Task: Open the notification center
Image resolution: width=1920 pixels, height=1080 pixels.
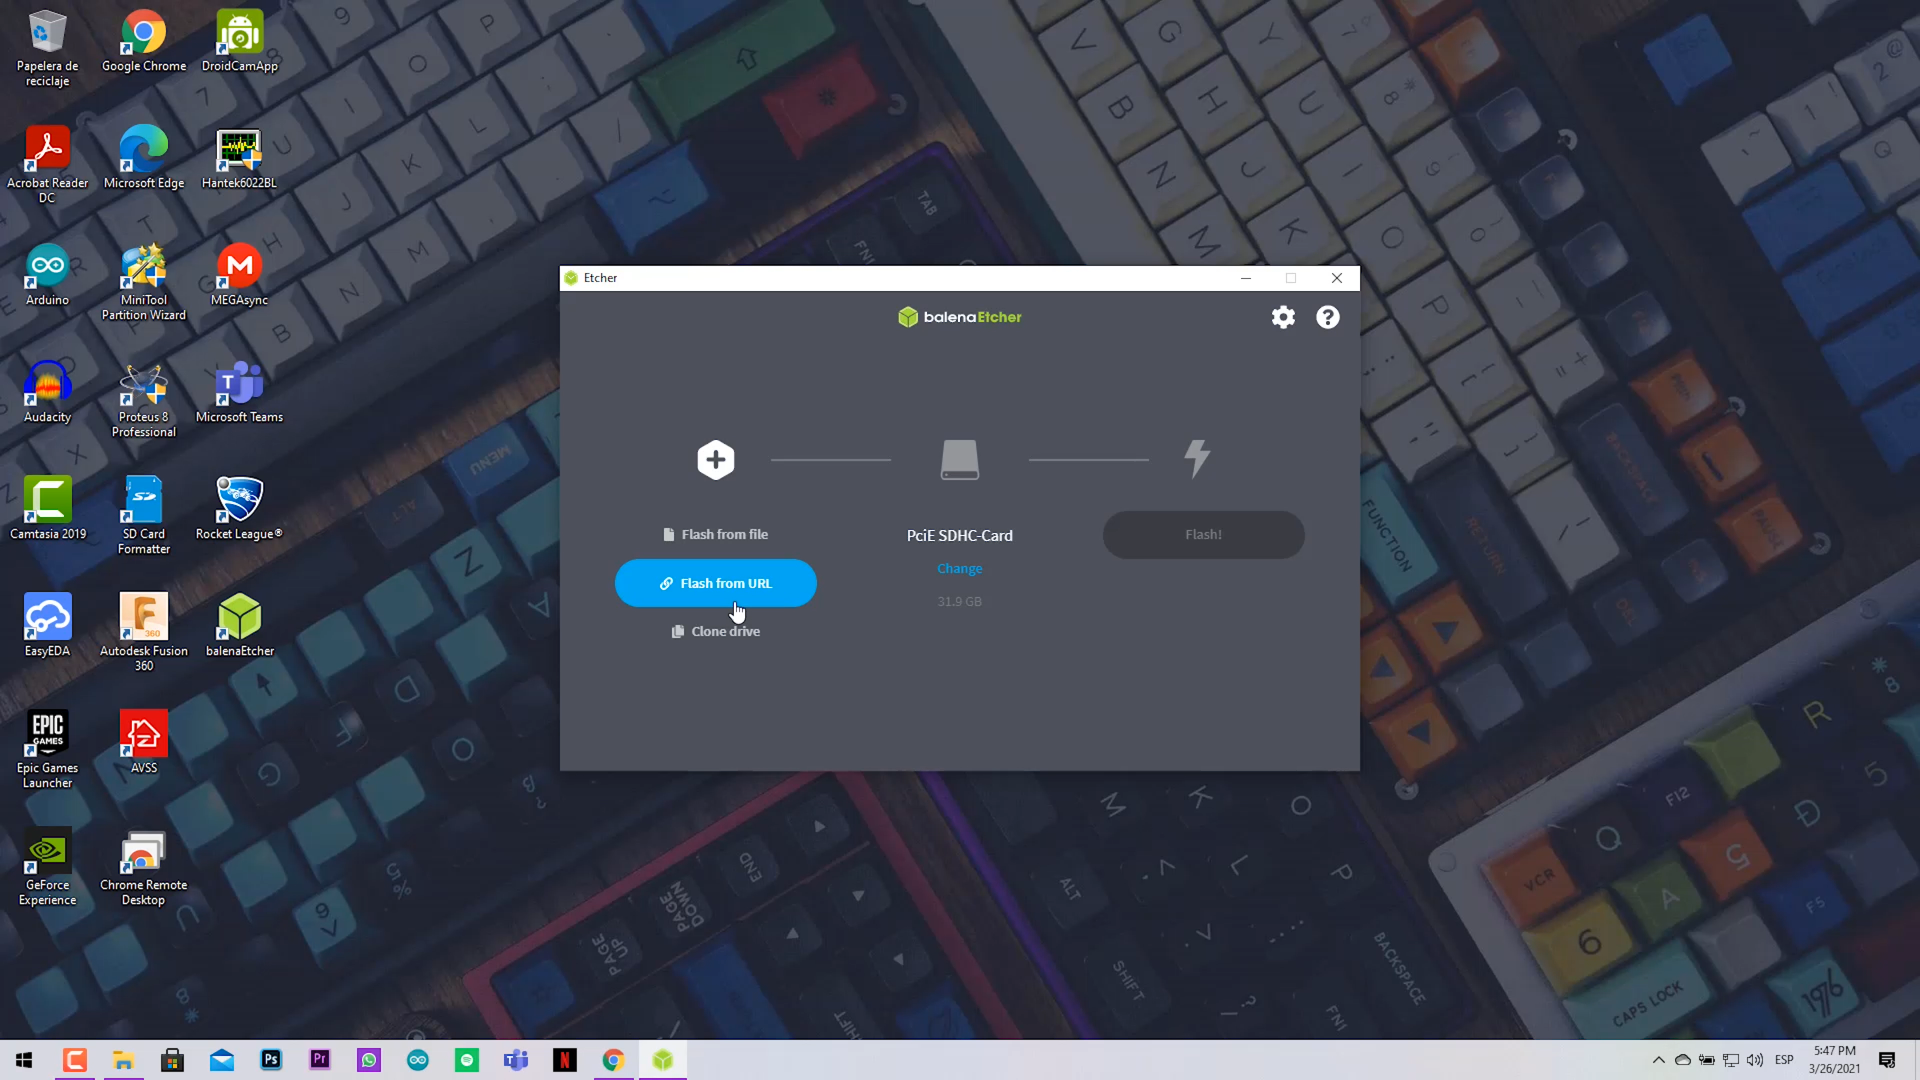Action: 1887,1060
